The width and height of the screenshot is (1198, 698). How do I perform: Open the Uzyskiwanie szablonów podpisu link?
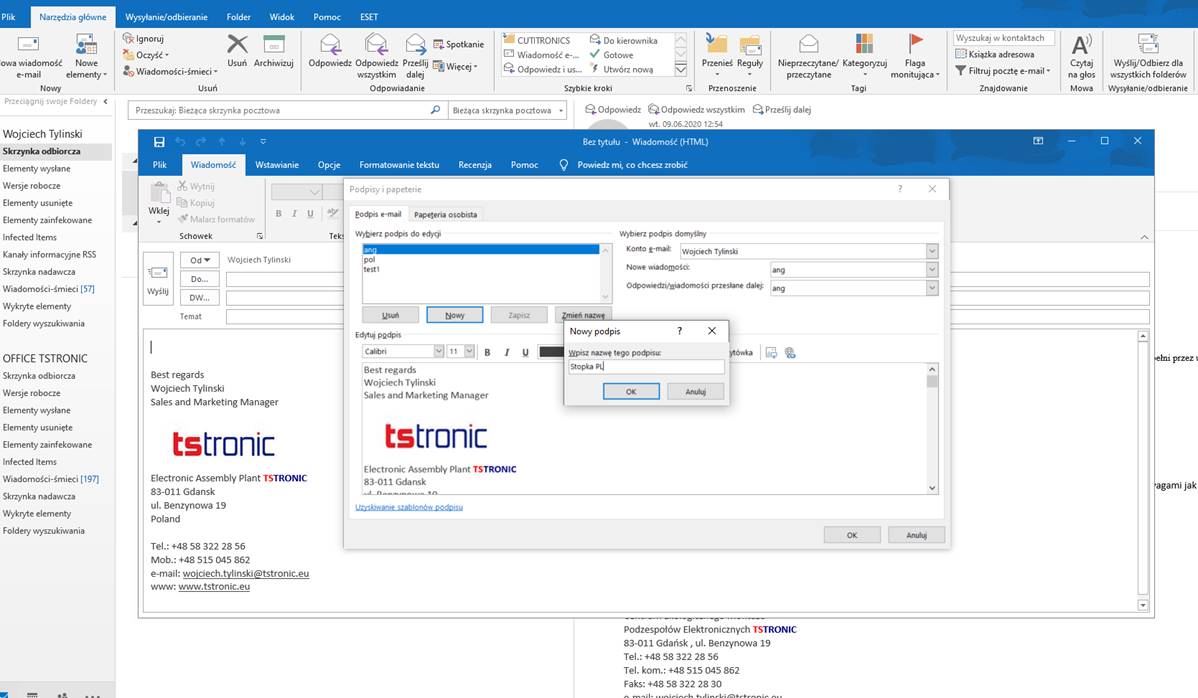point(409,507)
